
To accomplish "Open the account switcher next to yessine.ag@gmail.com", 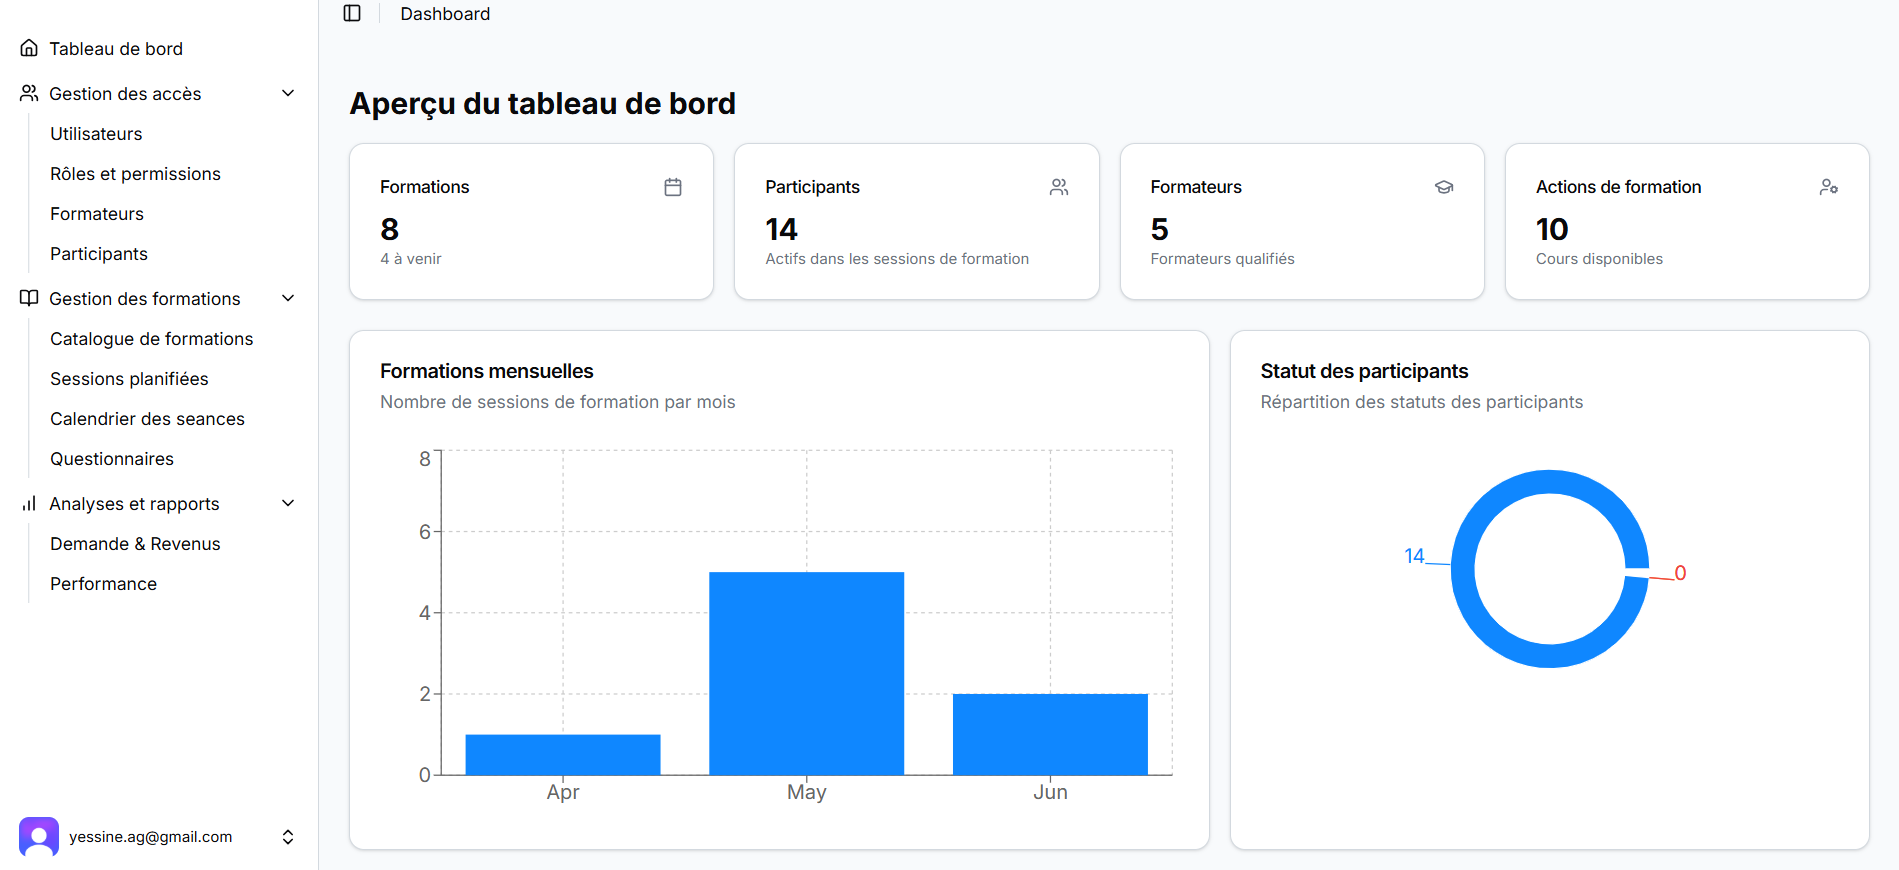I will pyautogui.click(x=288, y=837).
